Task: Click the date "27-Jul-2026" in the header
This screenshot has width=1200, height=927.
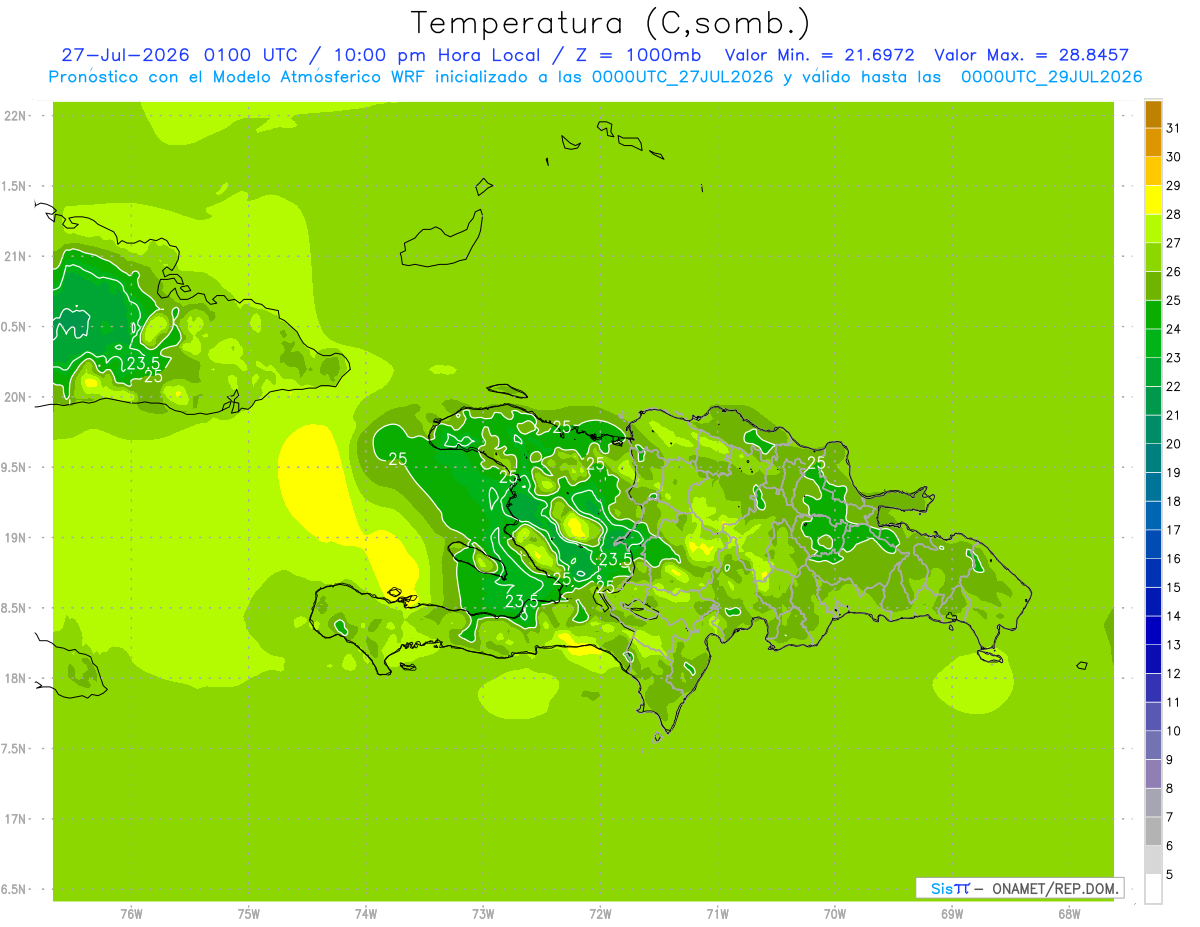Action: point(127,55)
